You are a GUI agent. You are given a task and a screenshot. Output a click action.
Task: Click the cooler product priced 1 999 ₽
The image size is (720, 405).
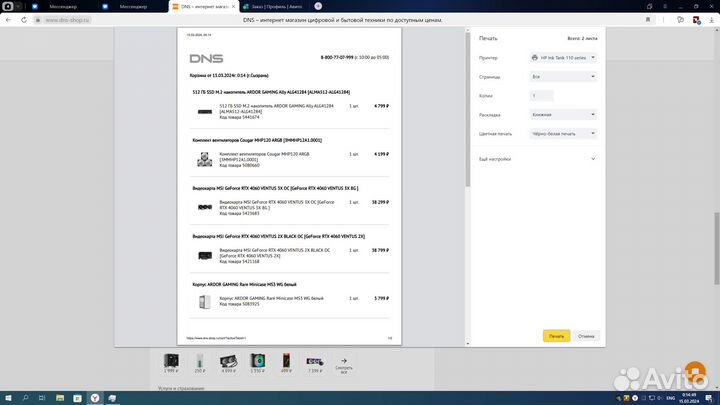171,361
